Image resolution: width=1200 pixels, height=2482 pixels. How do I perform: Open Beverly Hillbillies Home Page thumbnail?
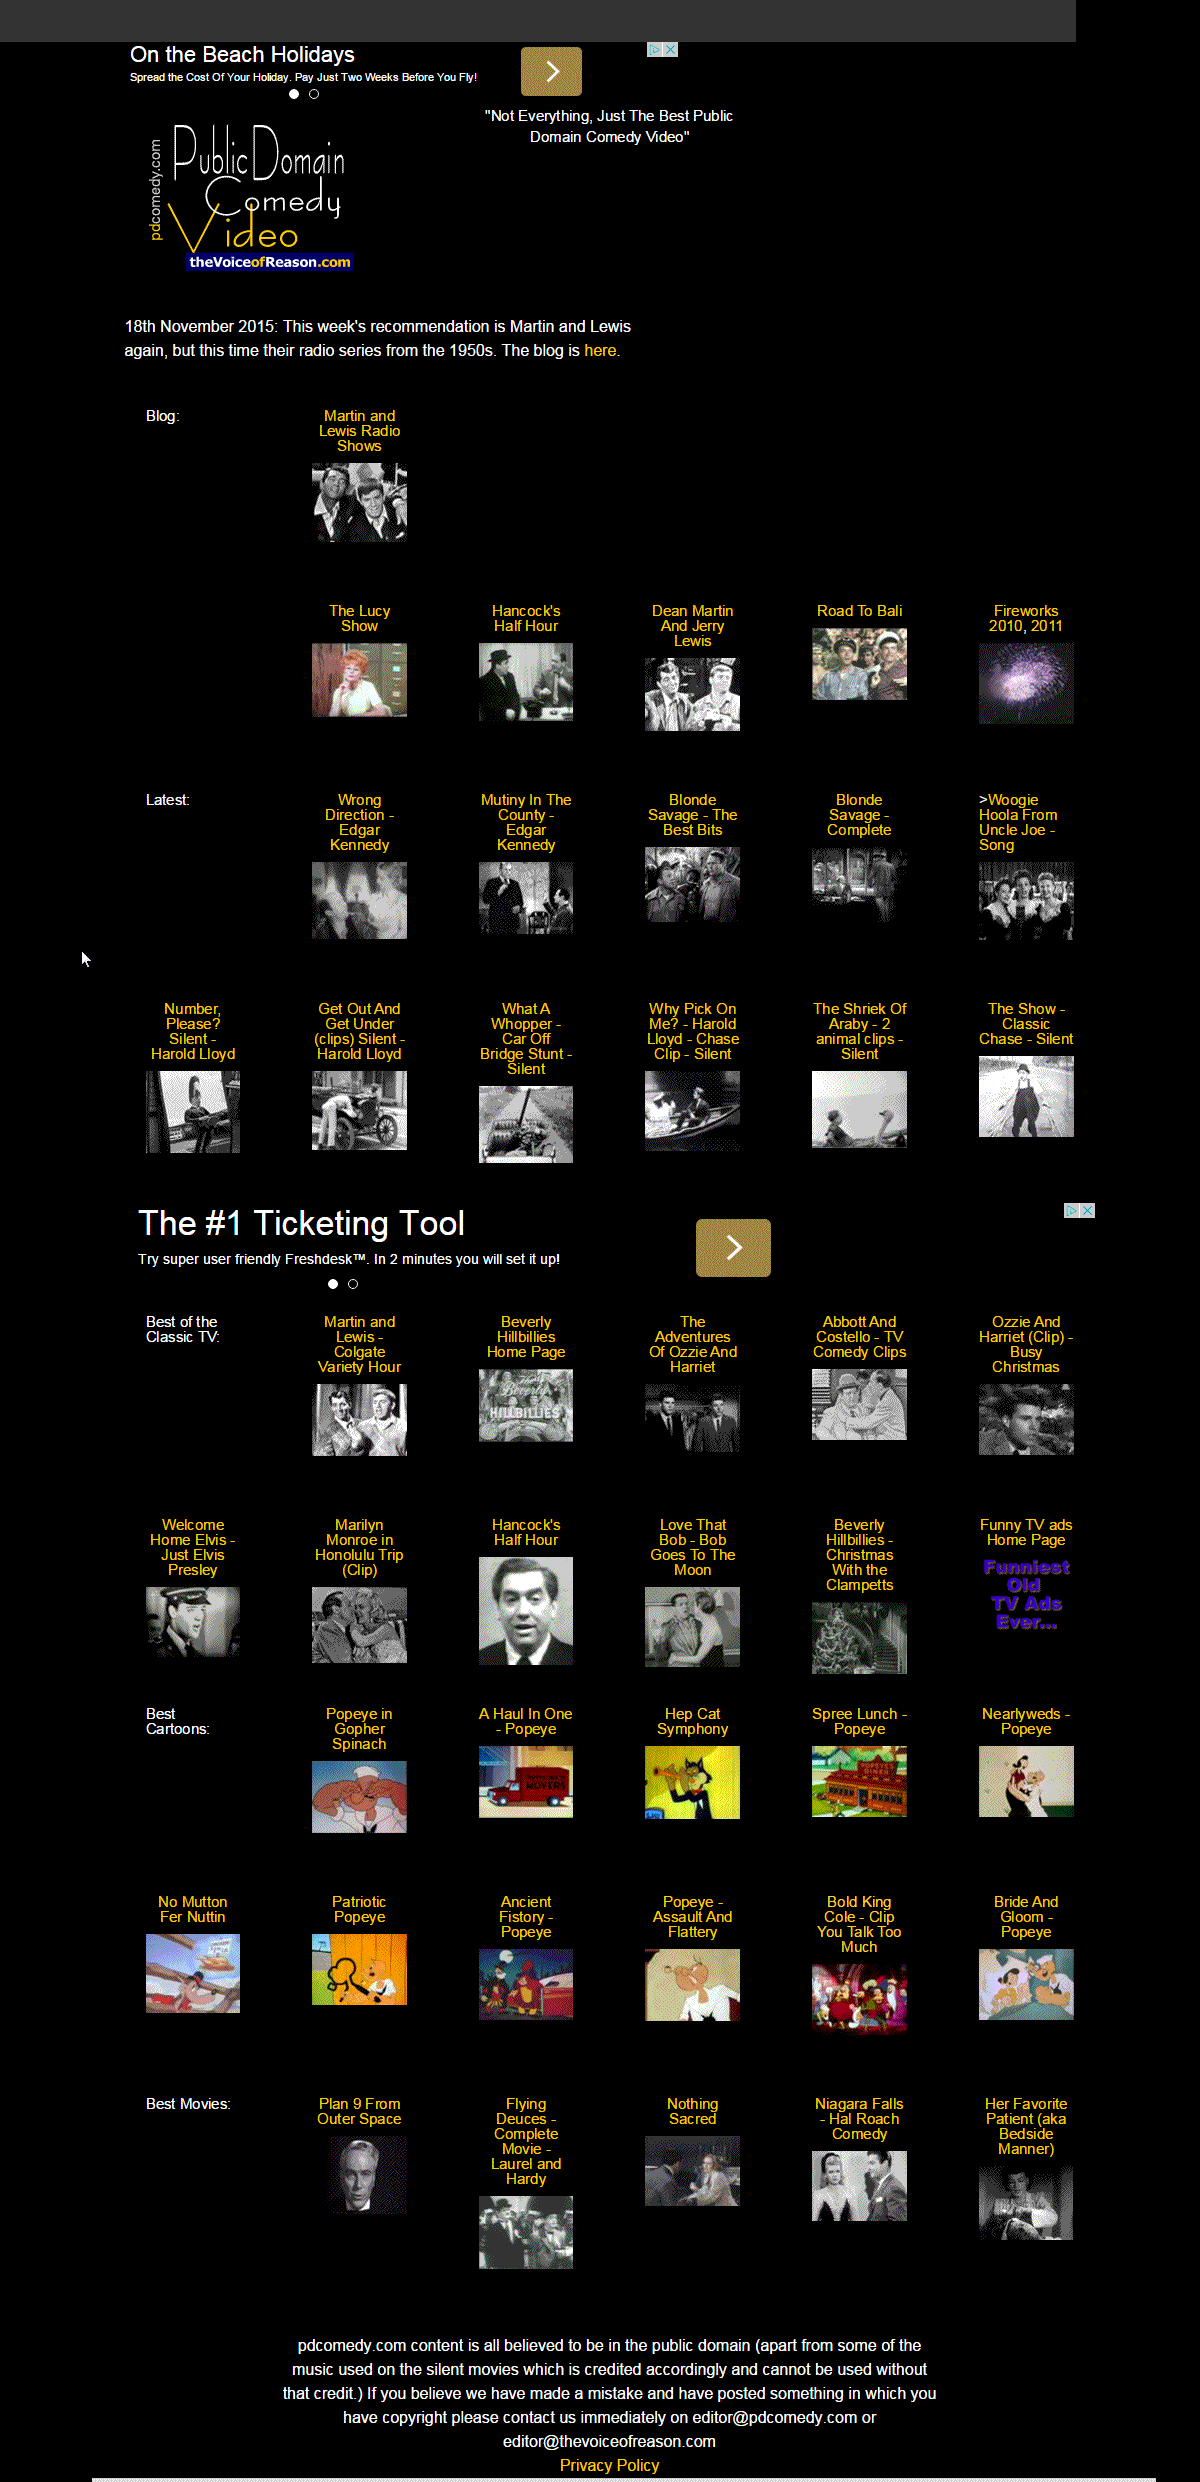point(526,1405)
